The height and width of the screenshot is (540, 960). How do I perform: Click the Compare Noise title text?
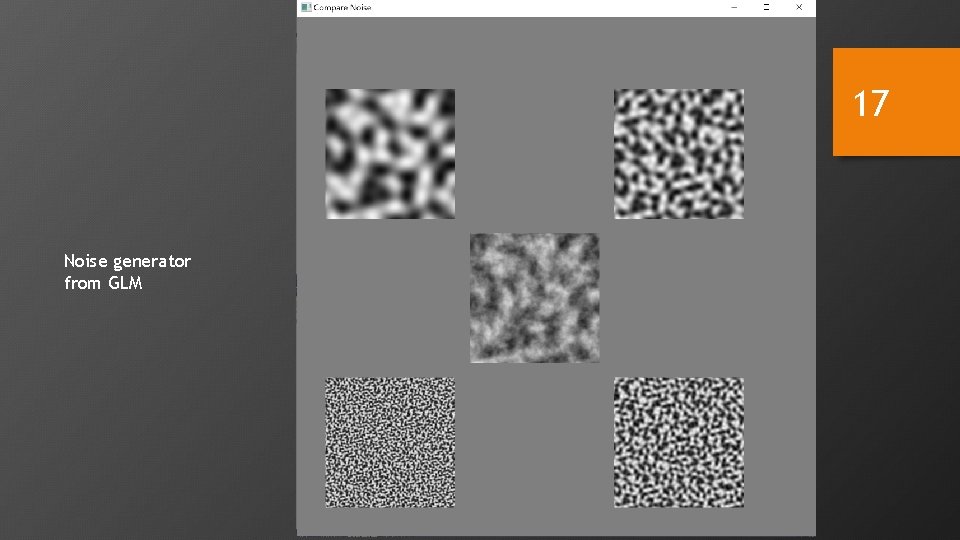(x=342, y=7)
